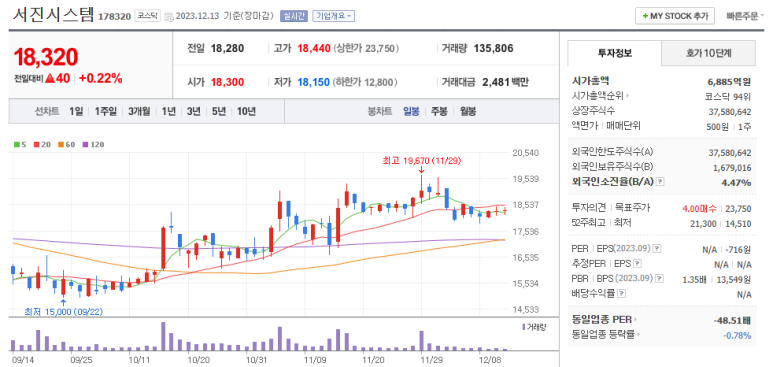This screenshot has height=367, width=773.
Task: Select the 1년 line chart period
Action: [169, 111]
